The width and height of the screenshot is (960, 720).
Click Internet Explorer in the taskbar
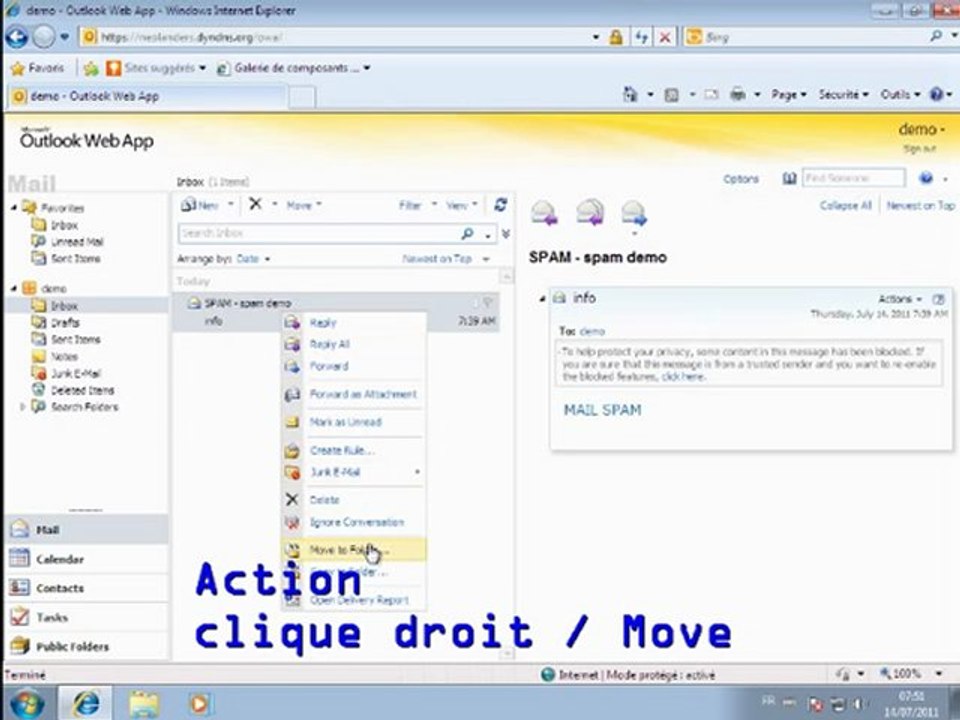click(86, 703)
